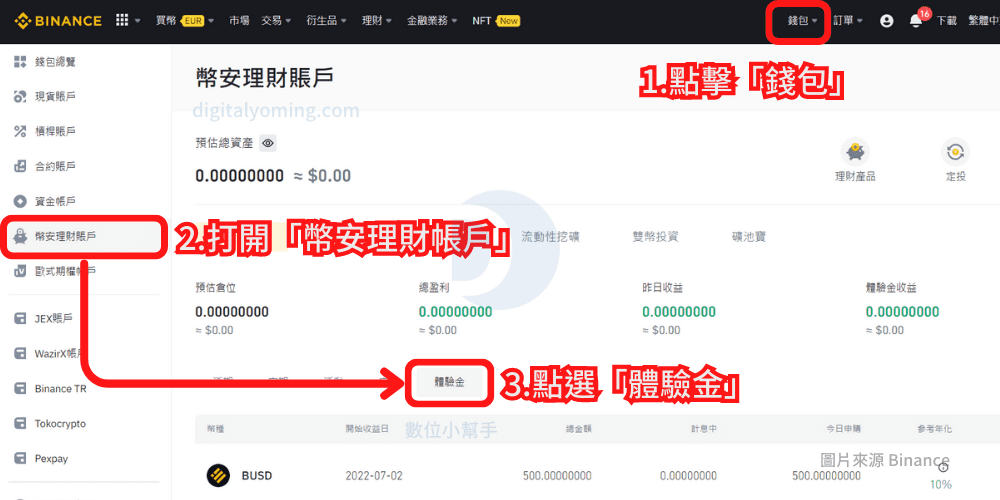
Task: Click the 幣安理財賬戶 piggy icon
Action: [x=20, y=237]
